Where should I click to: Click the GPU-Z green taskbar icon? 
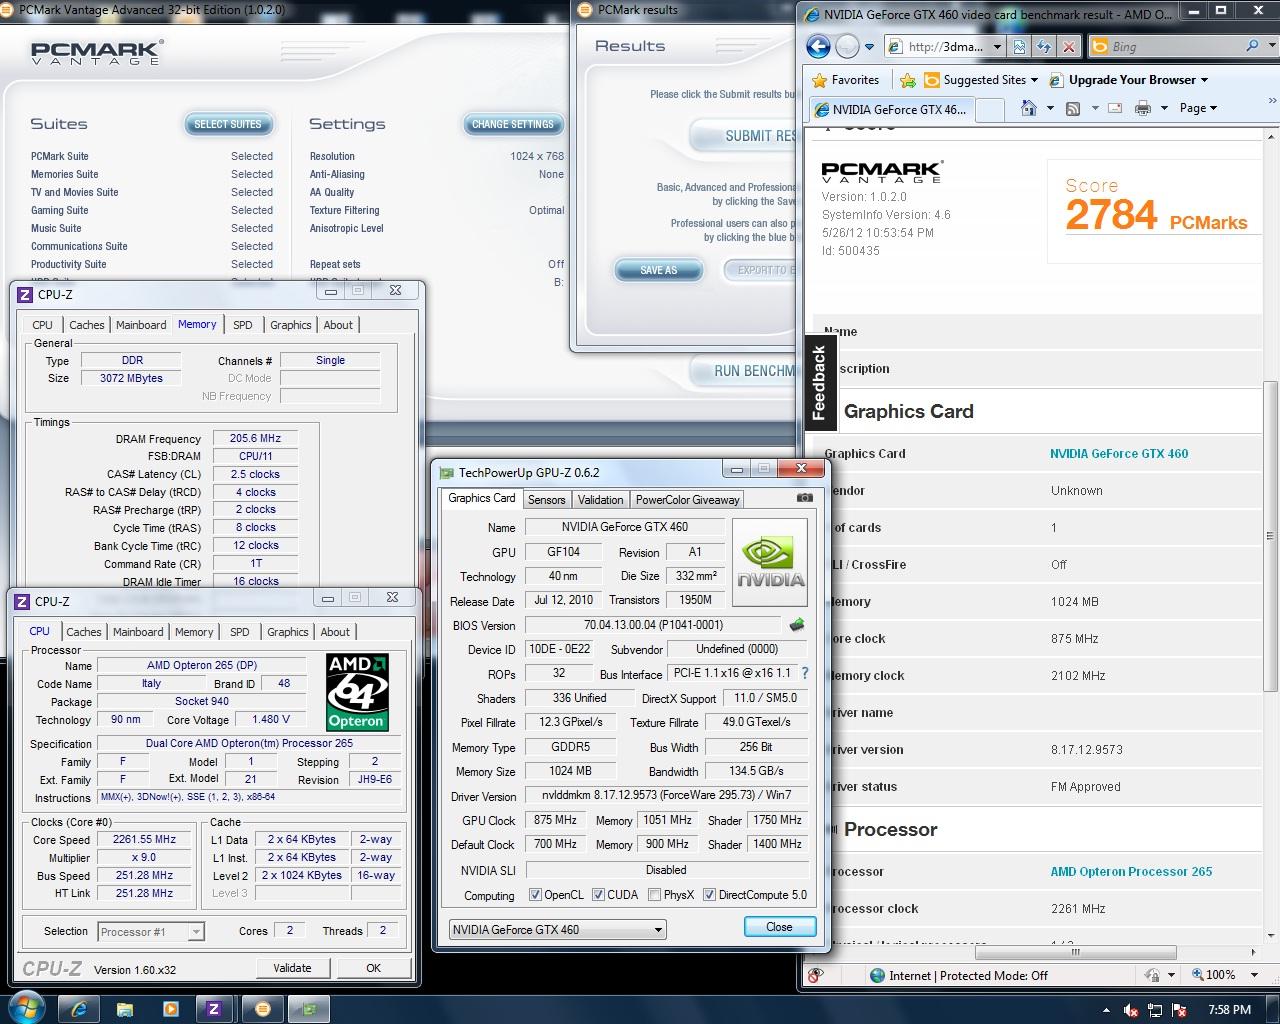pos(311,1009)
